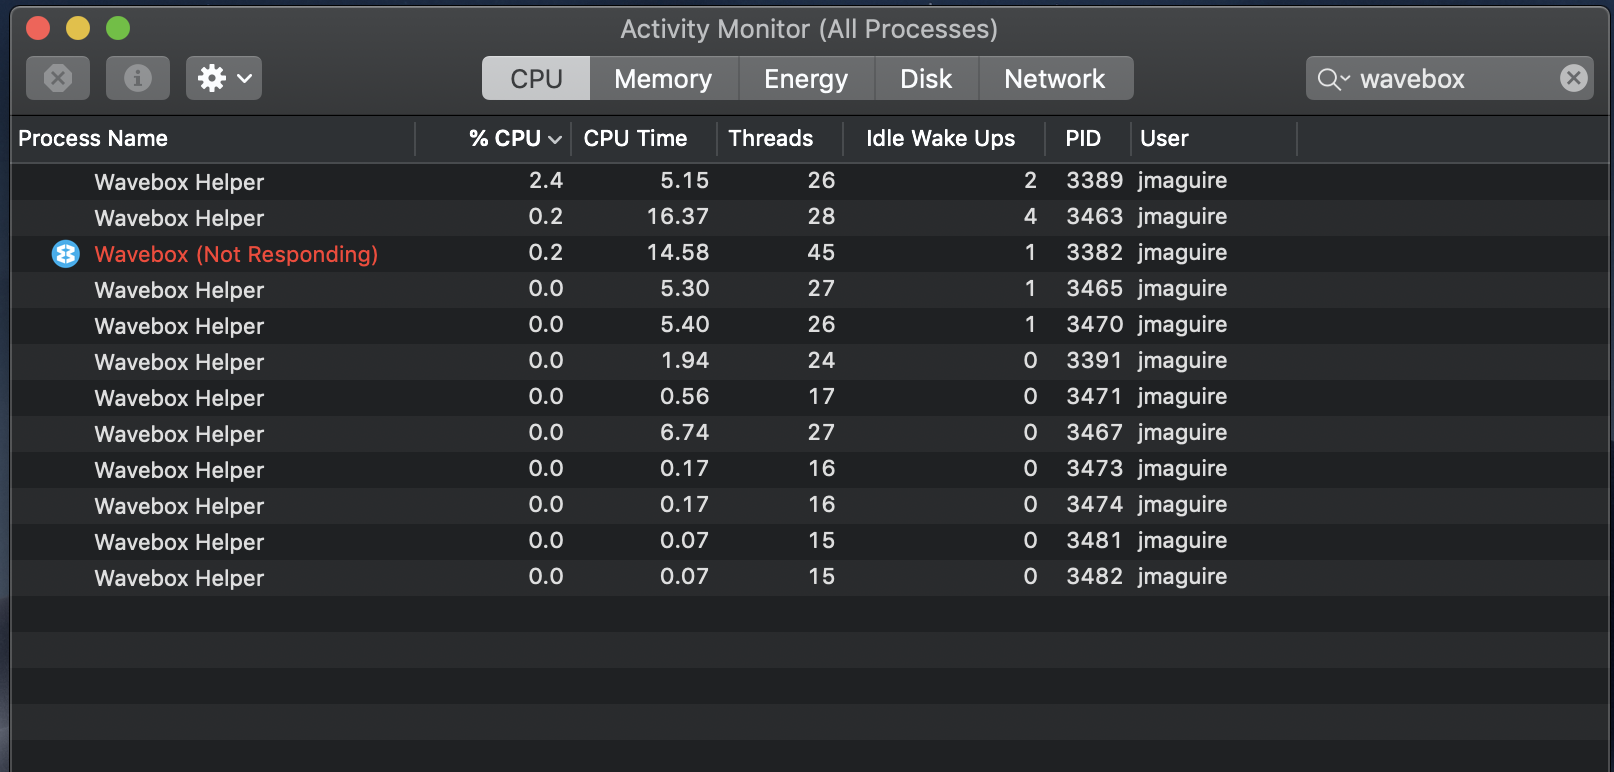Switch to the Energy tab
1614x772 pixels.
pos(806,78)
